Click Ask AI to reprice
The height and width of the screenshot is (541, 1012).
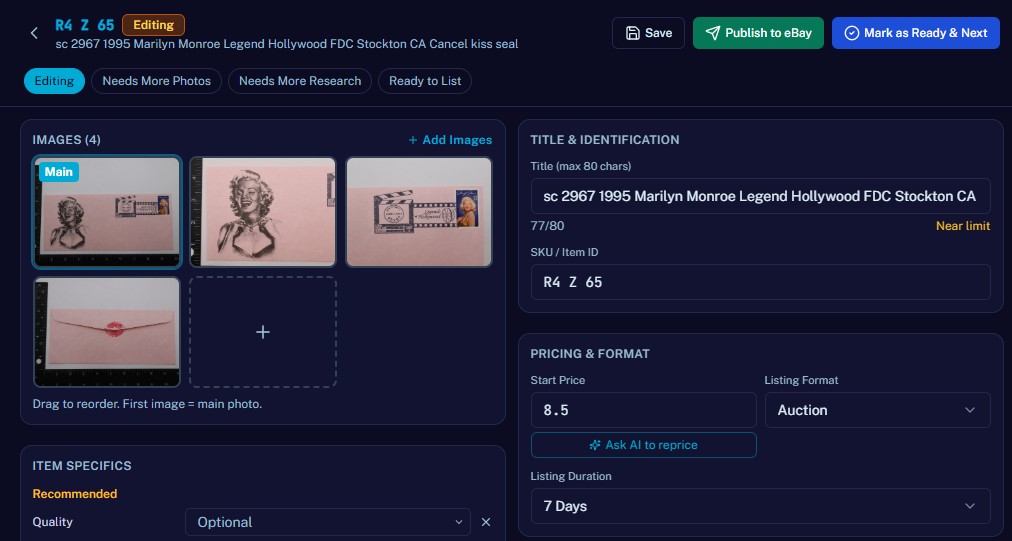(x=643, y=445)
